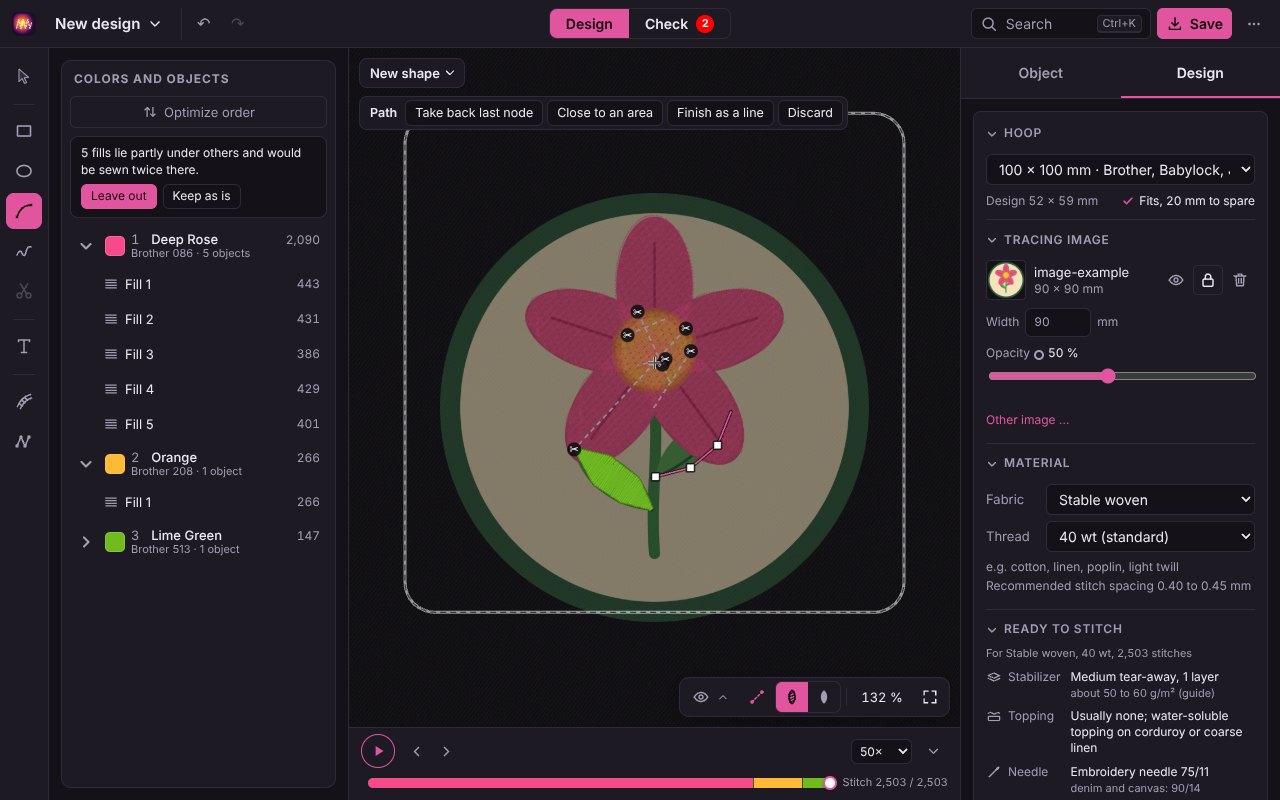Step to next stitch arrow

tap(446, 751)
